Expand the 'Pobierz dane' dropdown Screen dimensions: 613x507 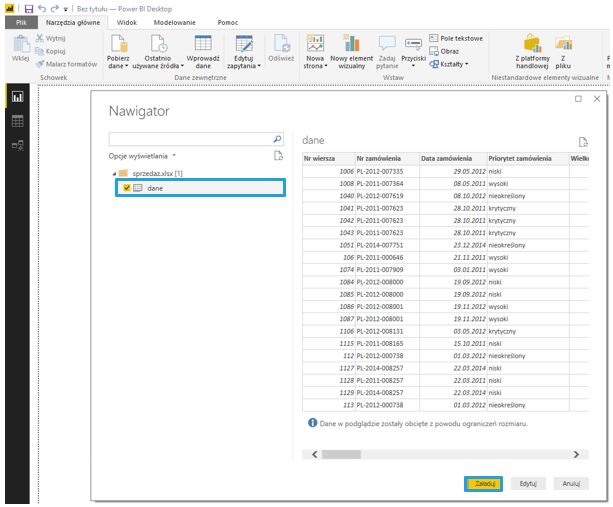[x=119, y=66]
